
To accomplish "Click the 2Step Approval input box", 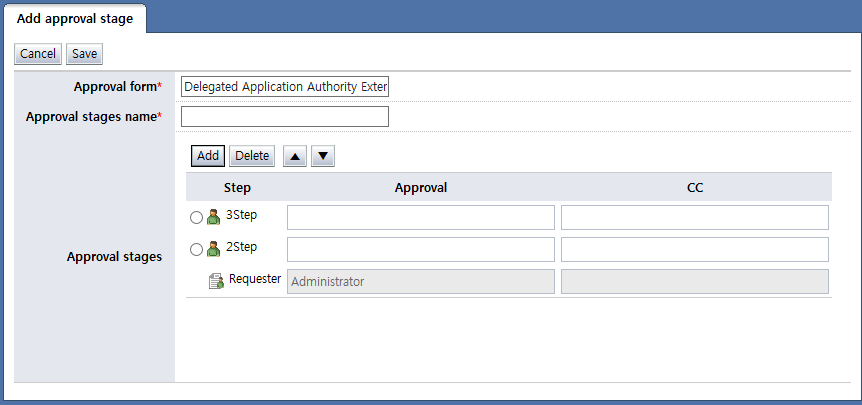I will [x=420, y=250].
